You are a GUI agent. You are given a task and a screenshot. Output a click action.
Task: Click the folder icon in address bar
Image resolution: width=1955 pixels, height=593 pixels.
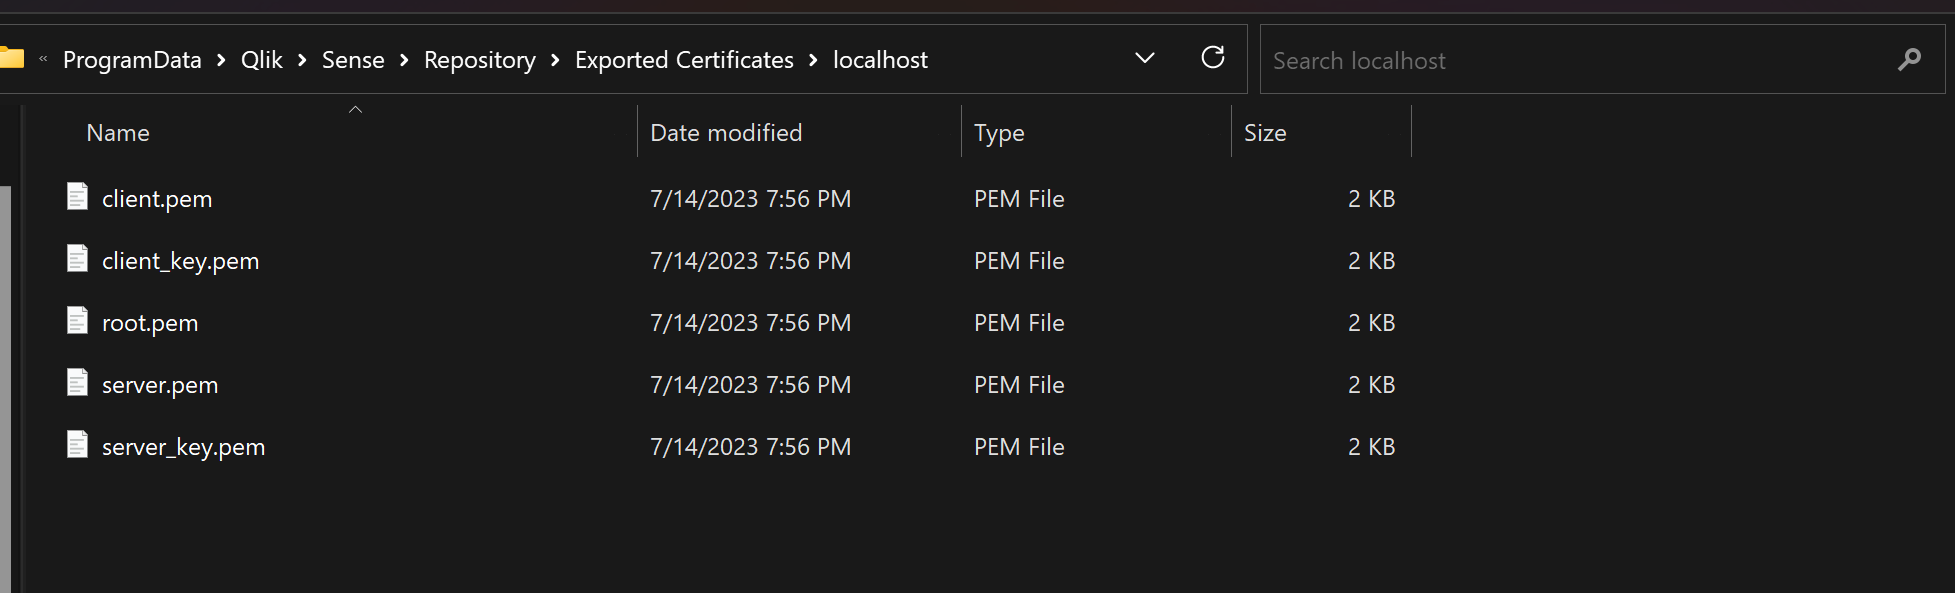coord(12,58)
